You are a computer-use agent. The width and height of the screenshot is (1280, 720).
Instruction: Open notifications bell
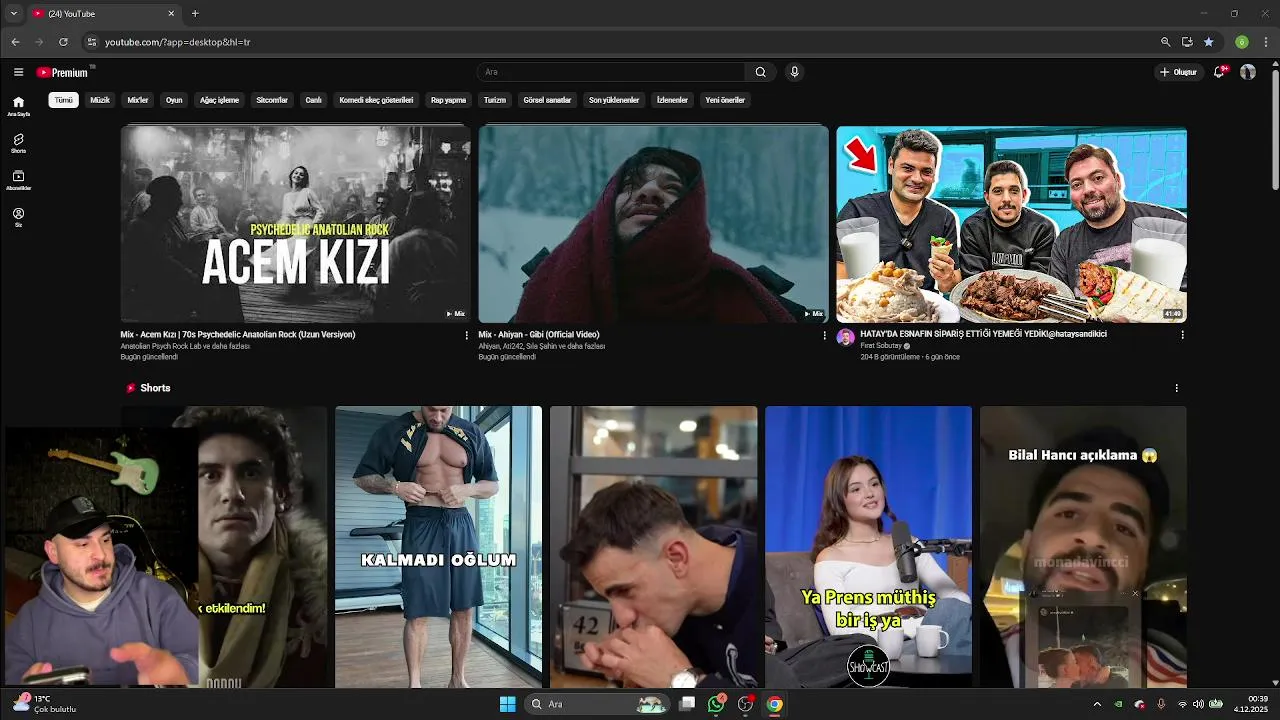[1220, 72]
